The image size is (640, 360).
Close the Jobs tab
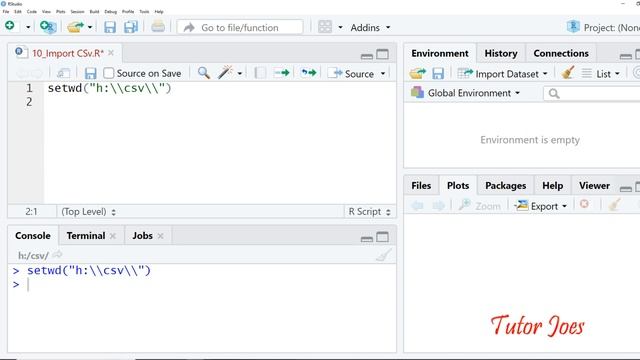[160, 236]
